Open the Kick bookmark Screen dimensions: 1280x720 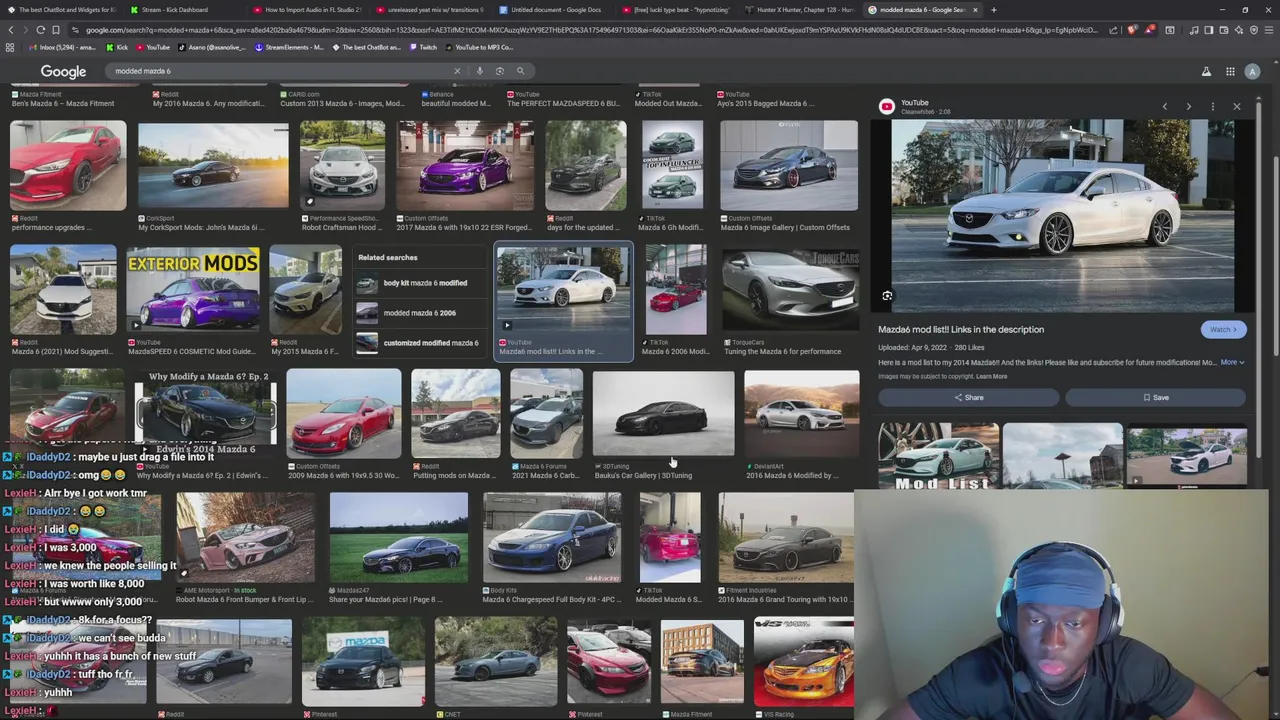click(x=118, y=47)
